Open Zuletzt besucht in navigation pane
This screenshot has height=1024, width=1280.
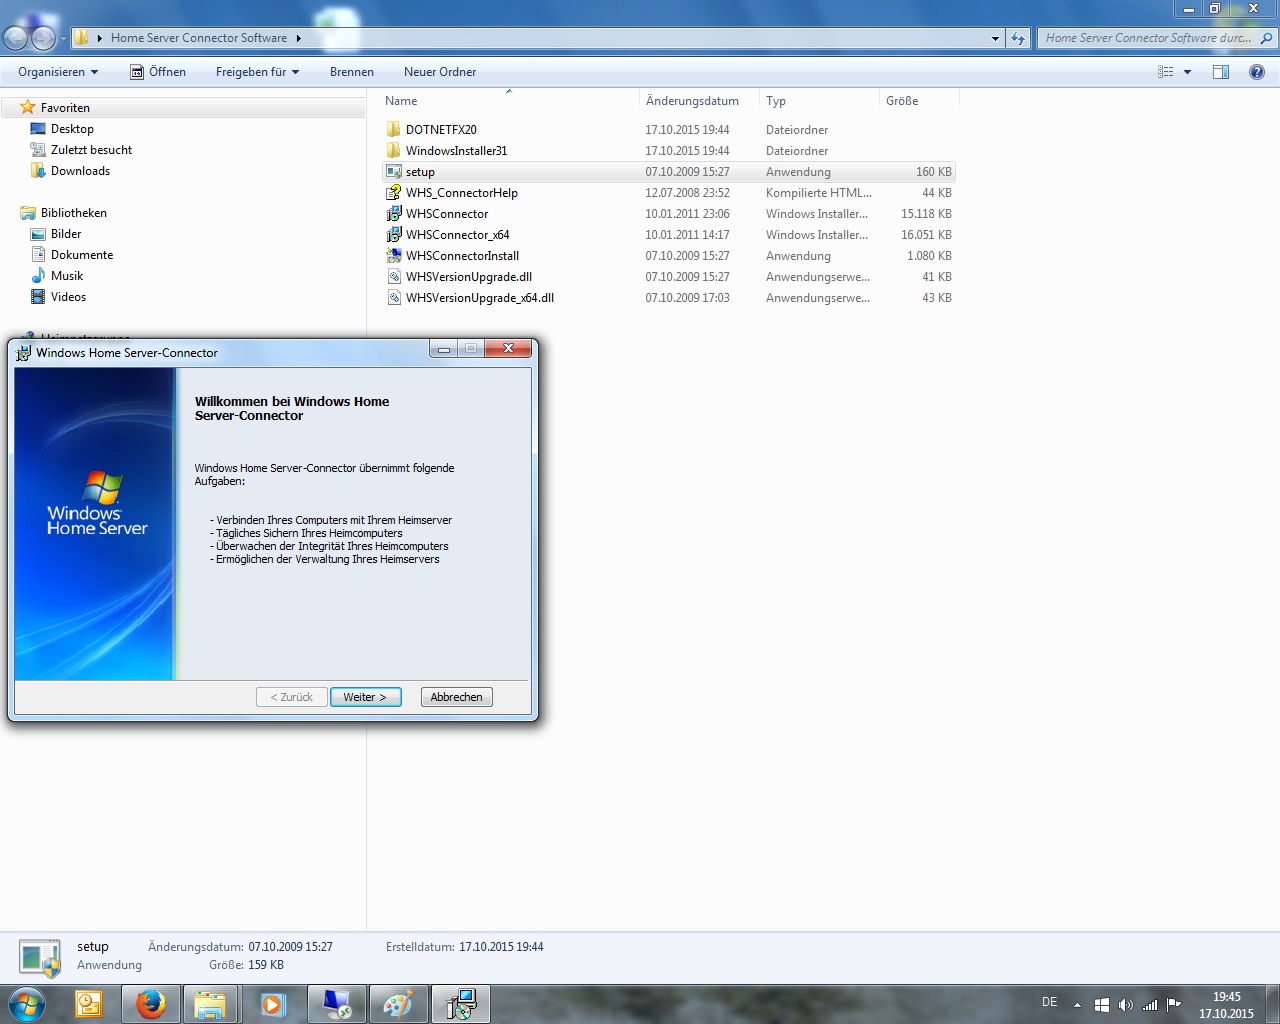click(x=91, y=149)
